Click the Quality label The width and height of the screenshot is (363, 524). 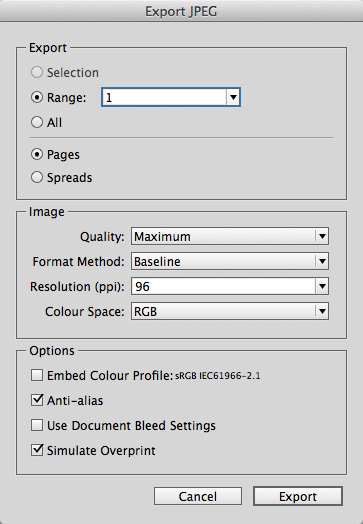[x=102, y=237]
